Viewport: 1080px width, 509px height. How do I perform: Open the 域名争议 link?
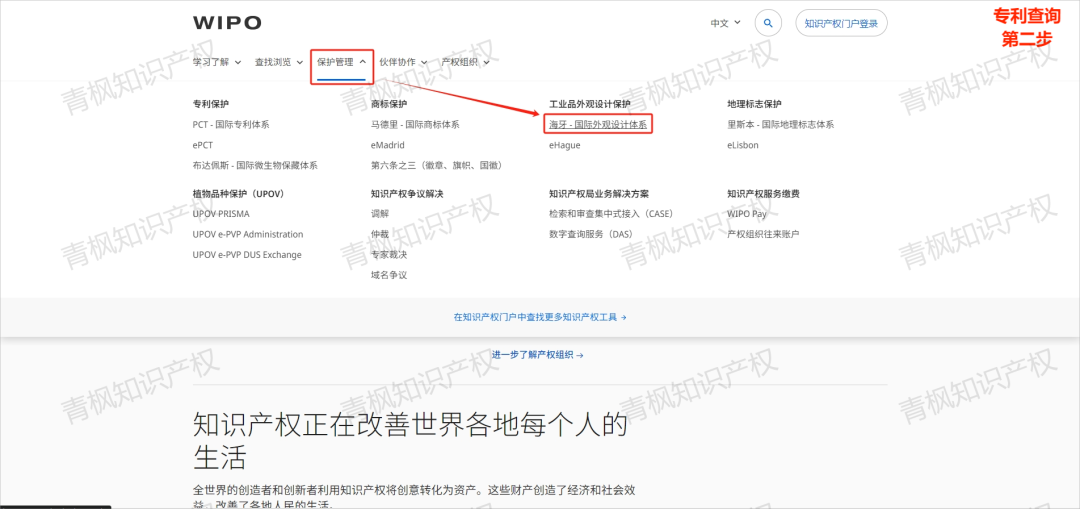pyautogui.click(x=388, y=276)
